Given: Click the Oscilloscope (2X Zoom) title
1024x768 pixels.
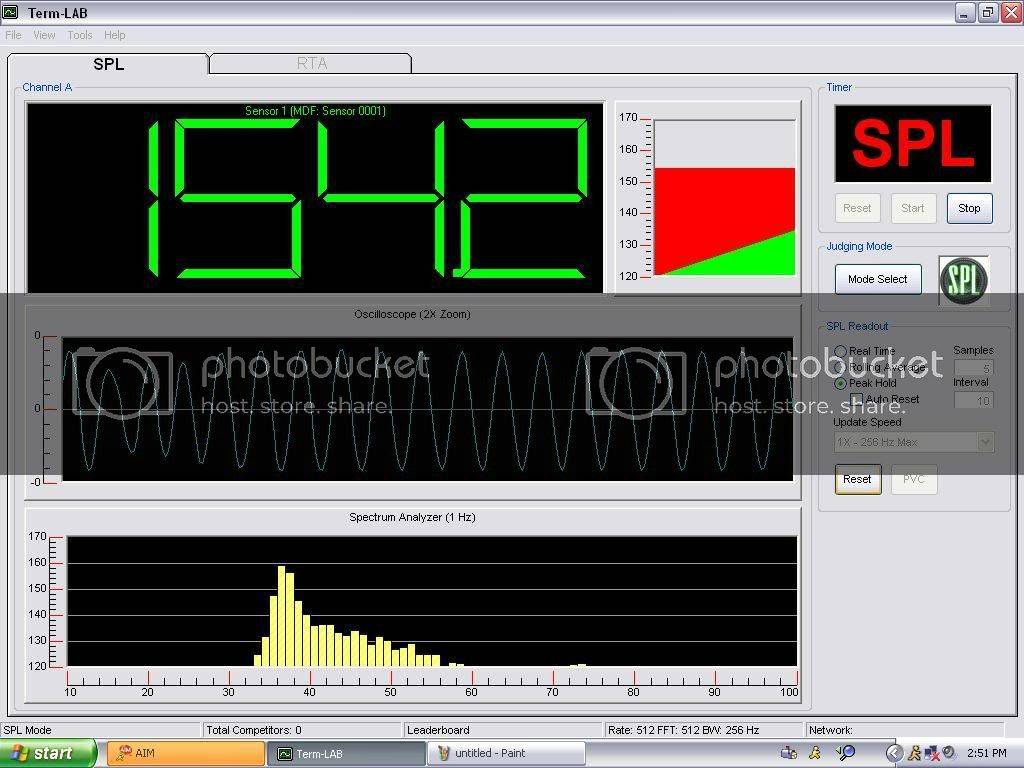Looking at the screenshot, I should (412, 314).
